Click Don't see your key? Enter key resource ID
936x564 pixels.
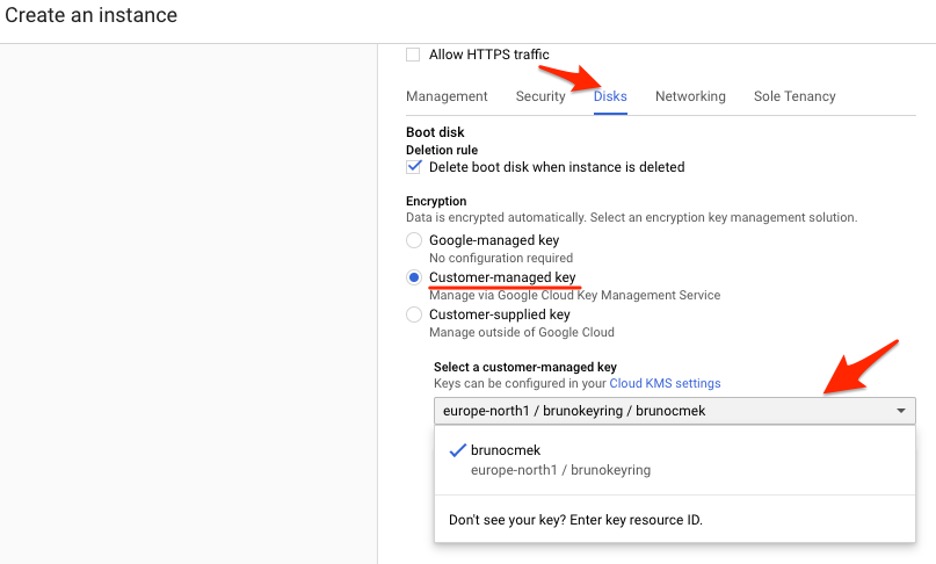(575, 520)
